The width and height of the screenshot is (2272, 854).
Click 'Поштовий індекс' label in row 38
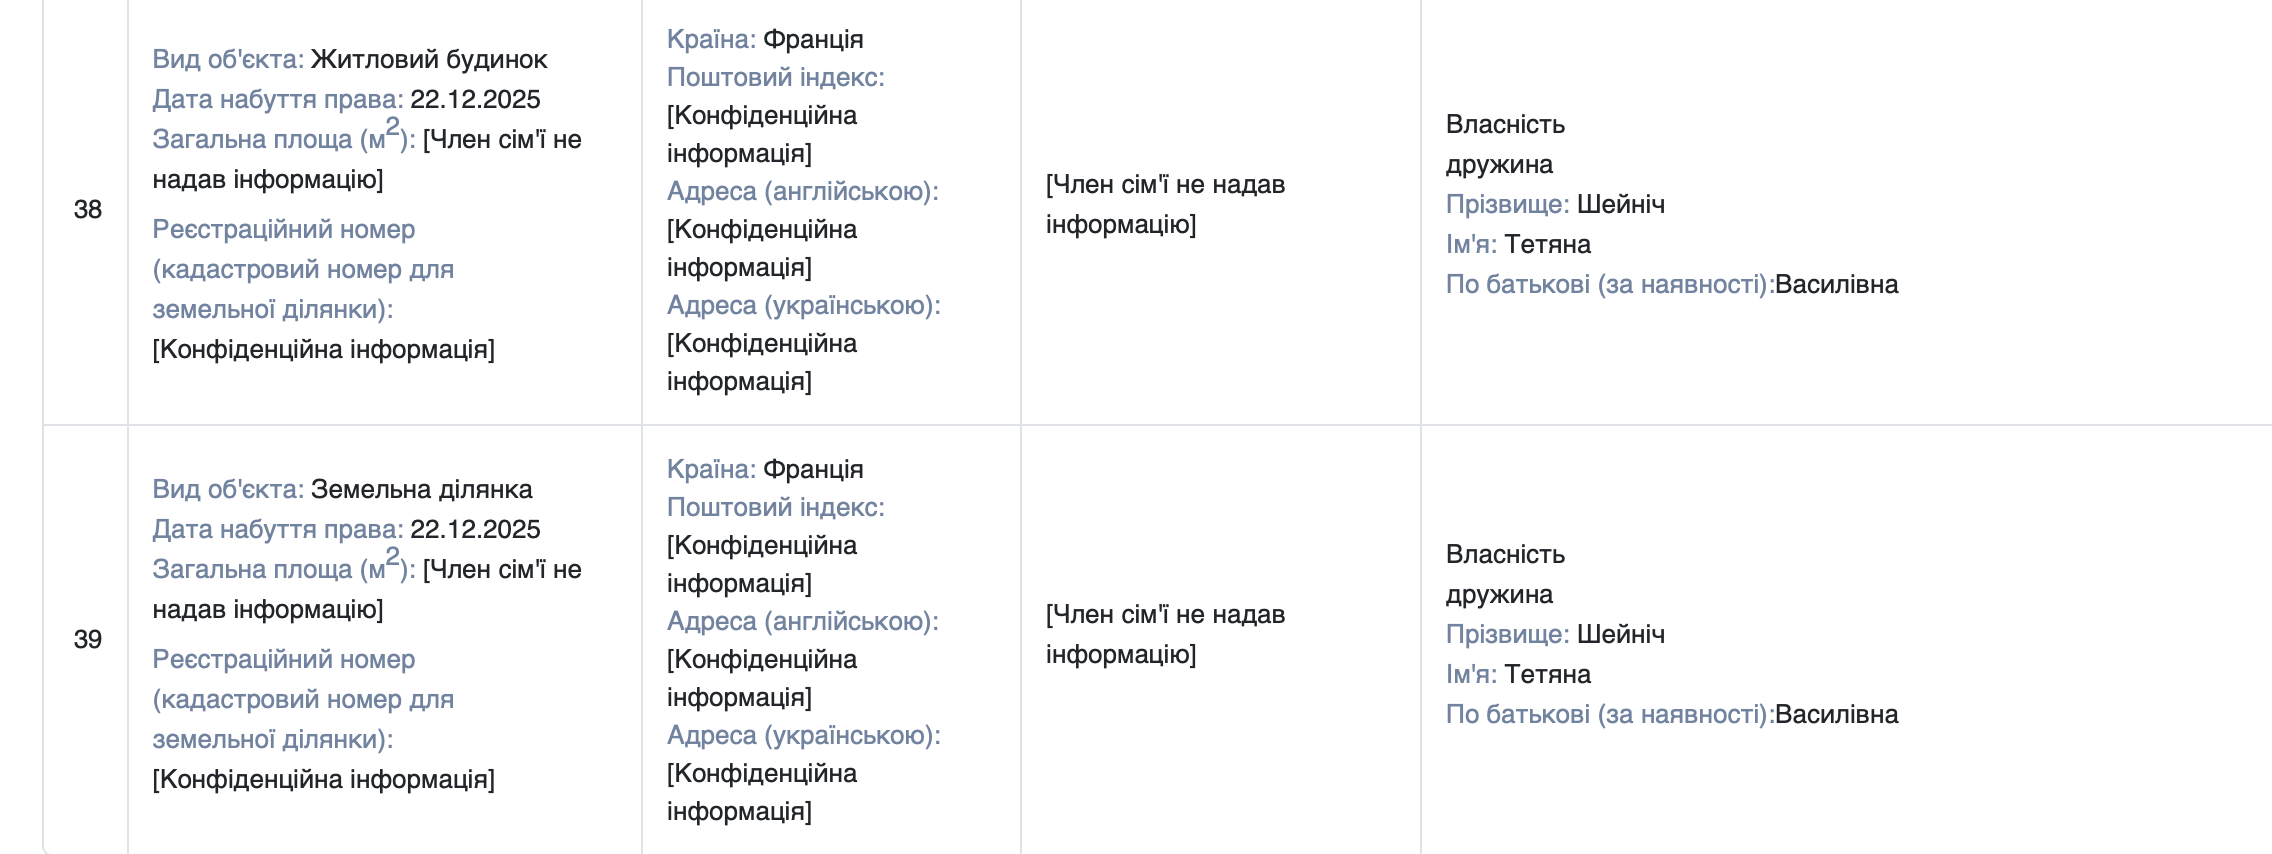[775, 78]
